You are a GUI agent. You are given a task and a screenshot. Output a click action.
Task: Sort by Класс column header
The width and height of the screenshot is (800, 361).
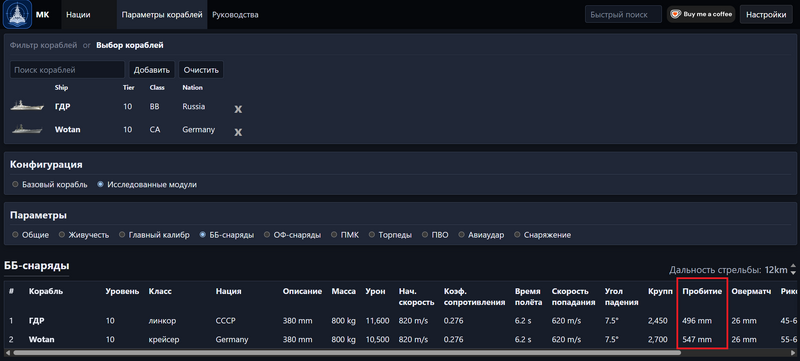pyautogui.click(x=160, y=292)
